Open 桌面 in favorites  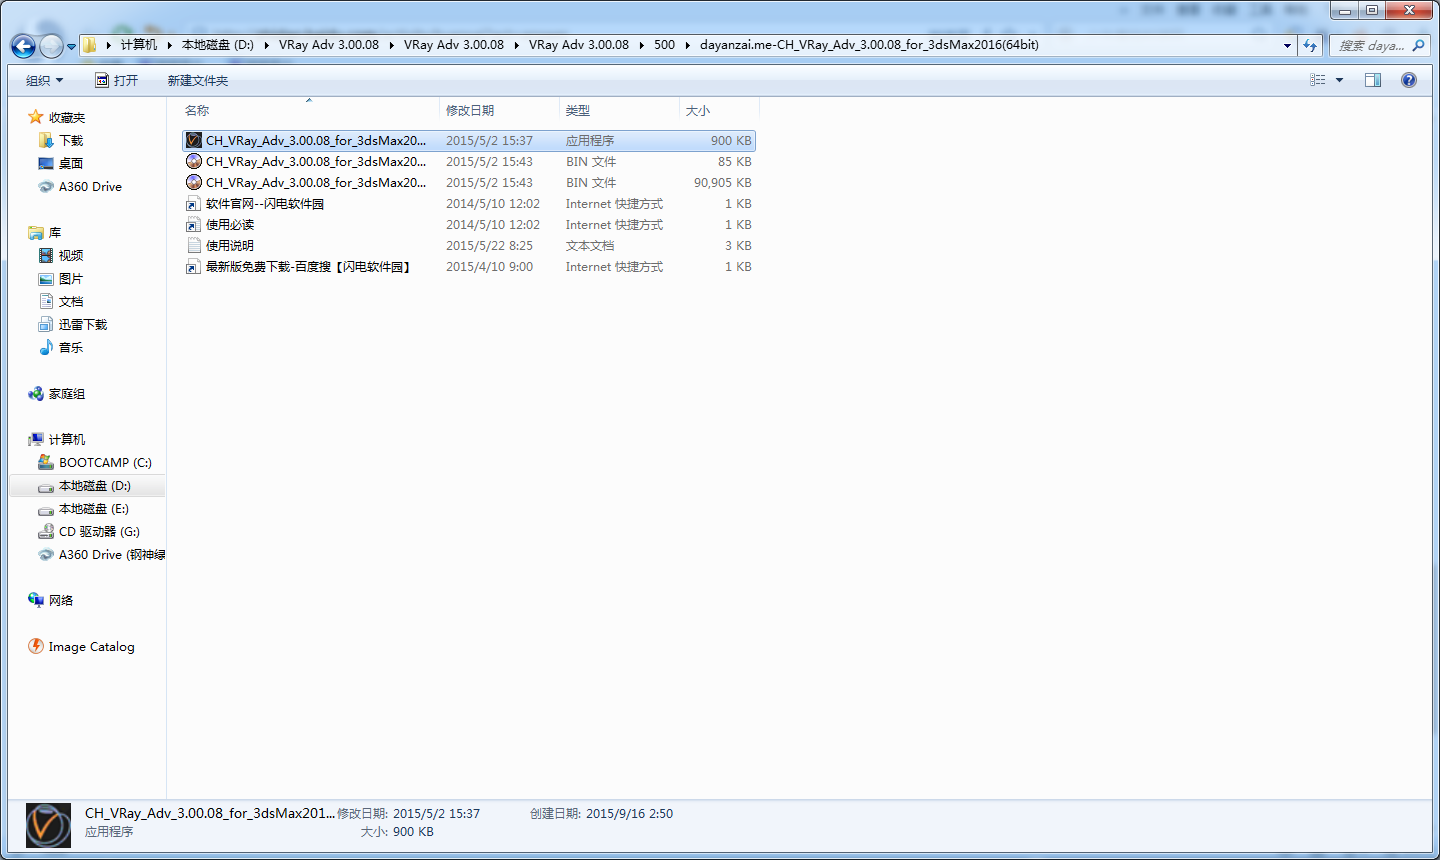(70, 164)
